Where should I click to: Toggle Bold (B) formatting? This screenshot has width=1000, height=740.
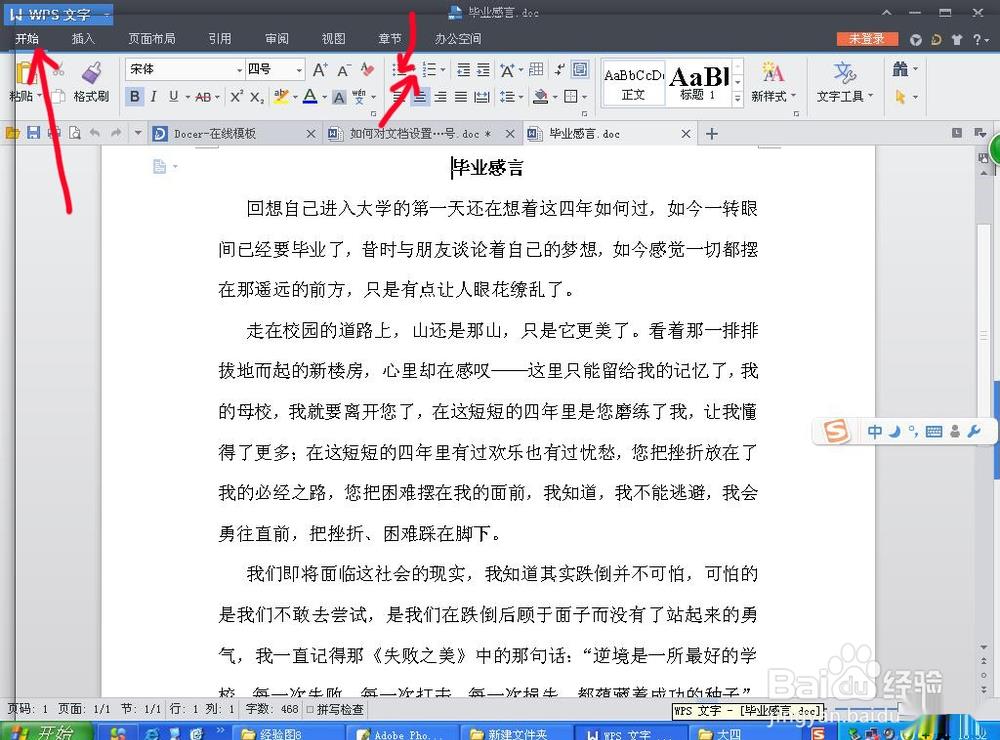point(135,96)
